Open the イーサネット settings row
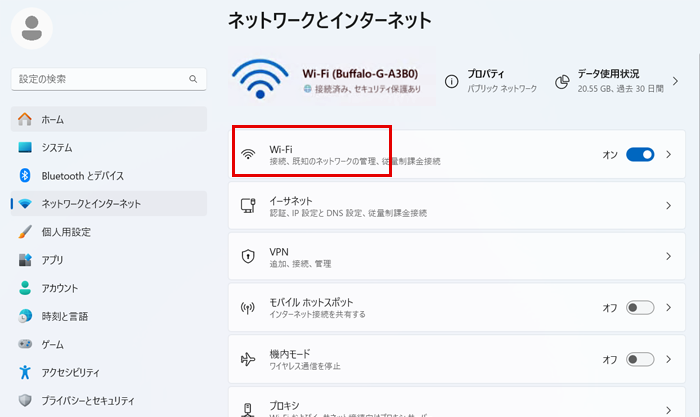The image size is (700, 417). point(457,206)
